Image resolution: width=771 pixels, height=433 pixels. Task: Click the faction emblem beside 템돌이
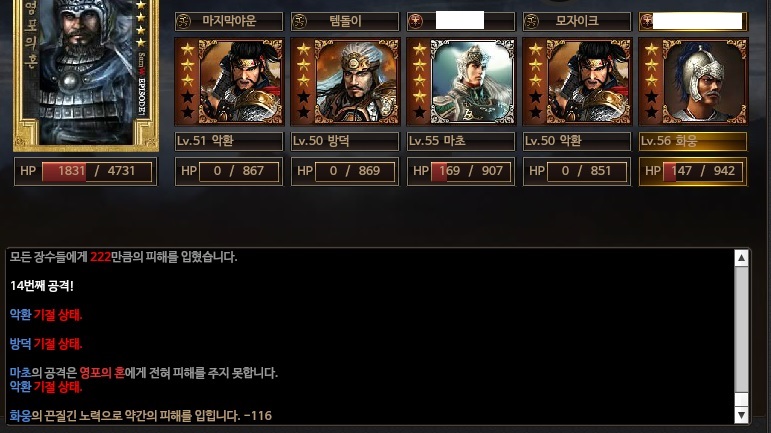[299, 21]
